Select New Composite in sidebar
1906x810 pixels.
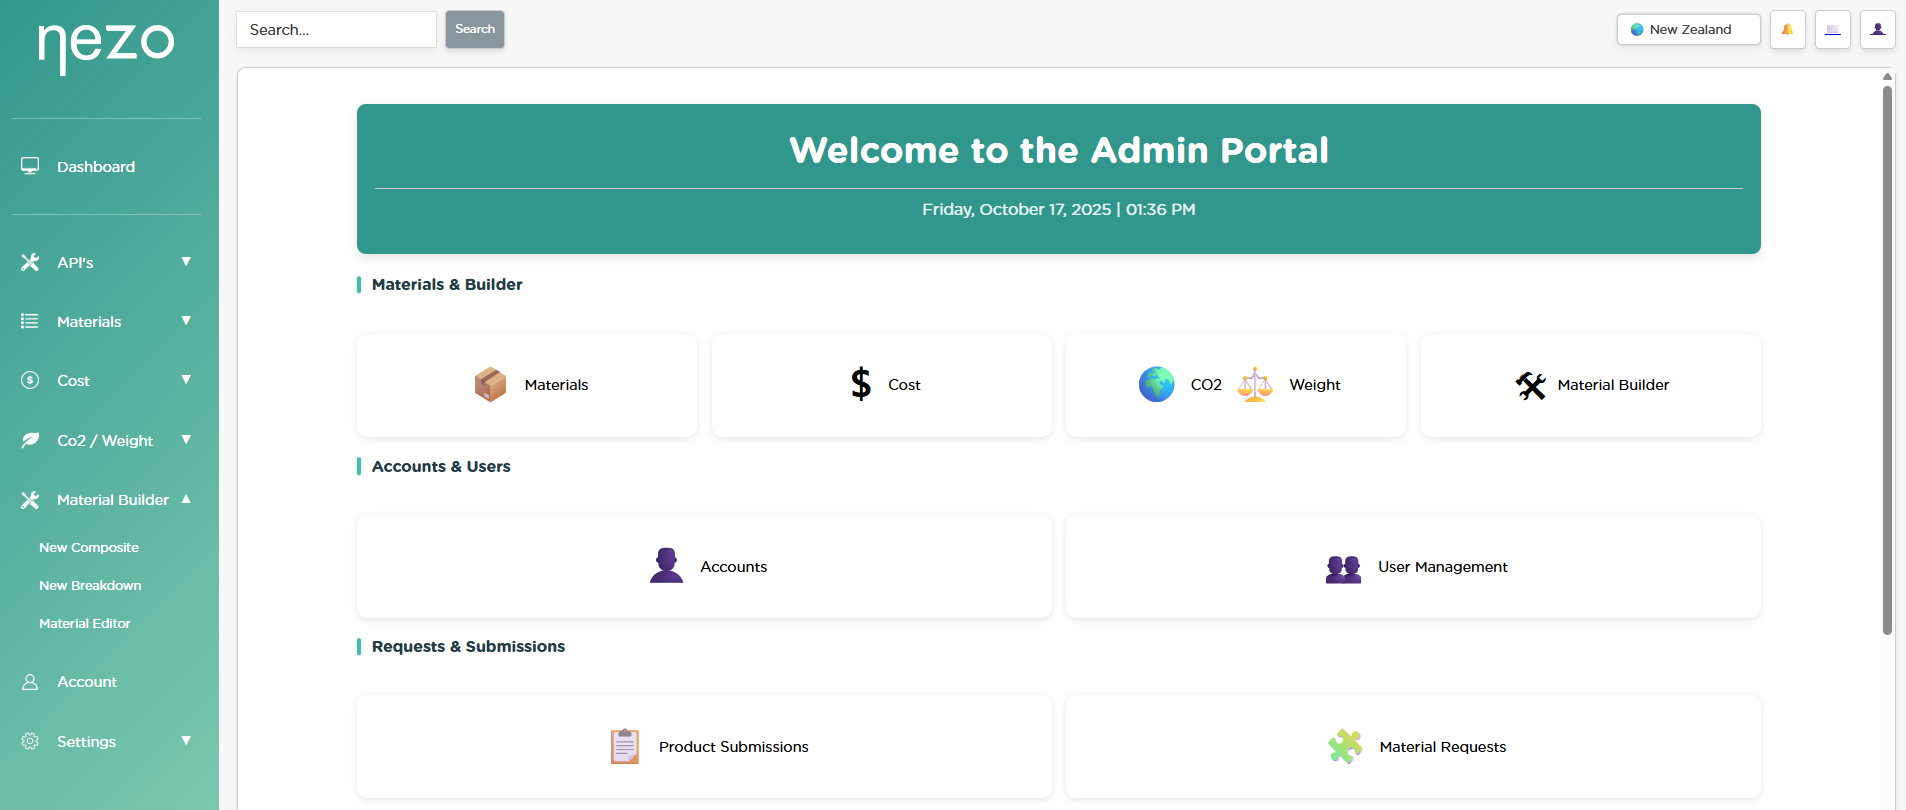coord(89,548)
